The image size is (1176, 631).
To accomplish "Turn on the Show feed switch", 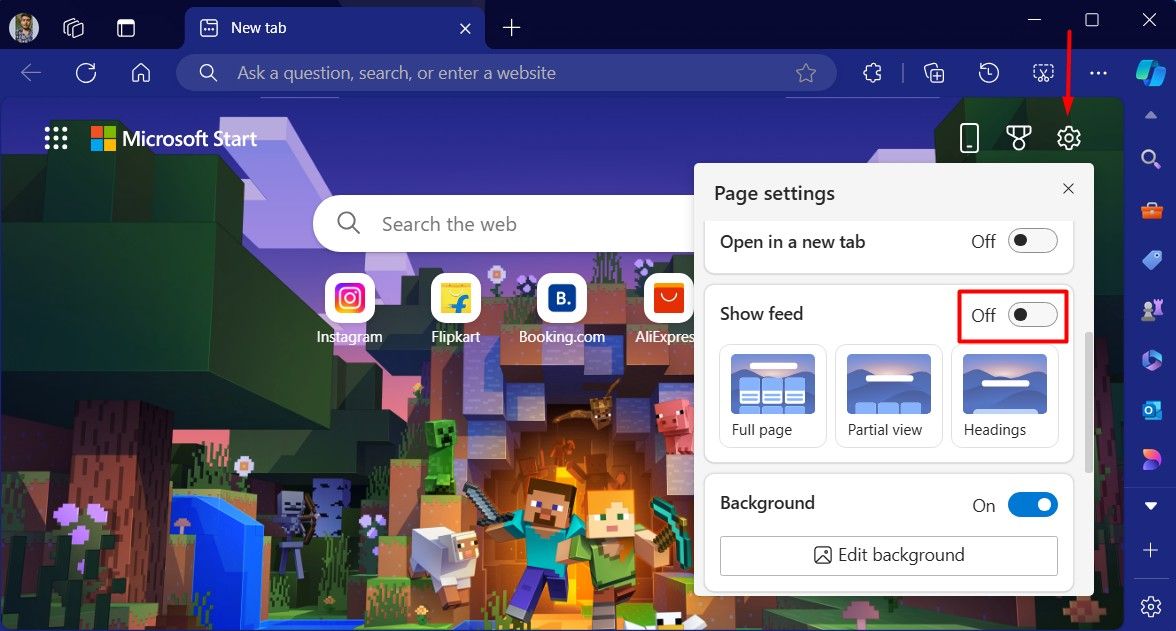I will (x=1033, y=314).
